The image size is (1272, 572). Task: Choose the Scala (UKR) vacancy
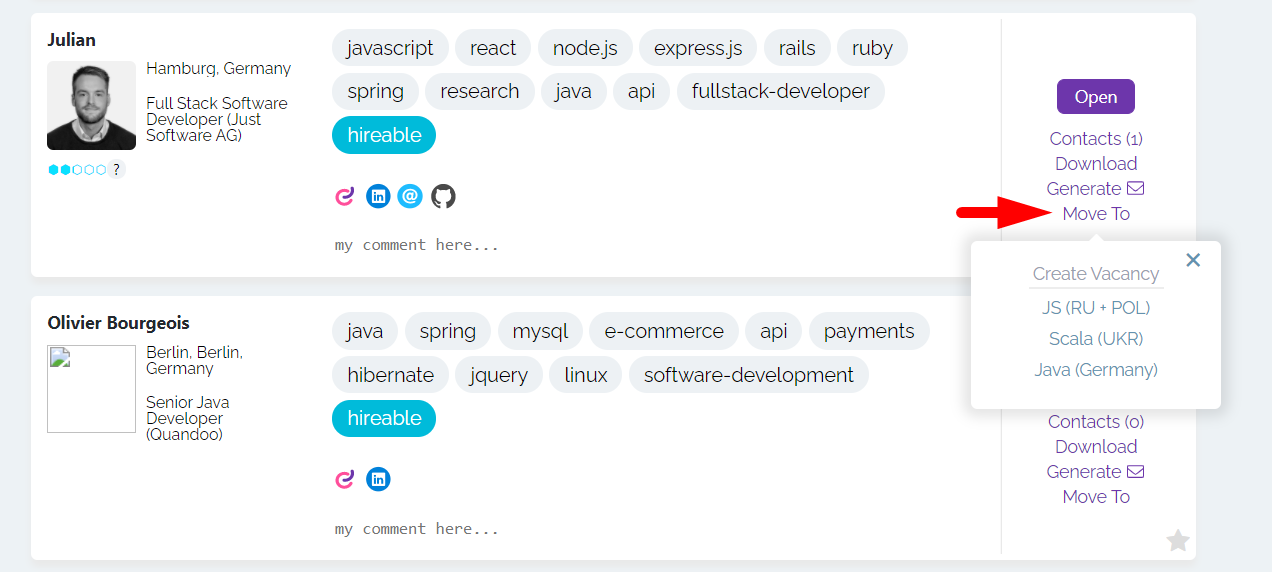1096,339
